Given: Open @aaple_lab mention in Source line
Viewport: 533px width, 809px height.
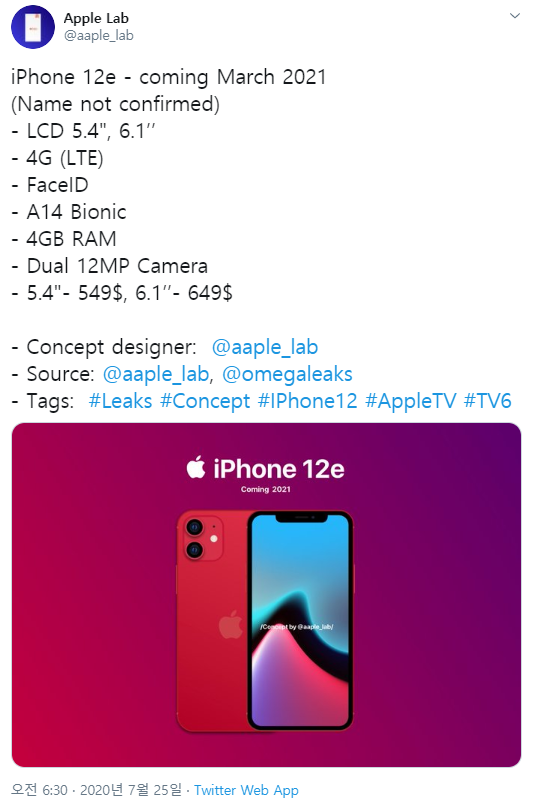Looking at the screenshot, I should pyautogui.click(x=156, y=374).
